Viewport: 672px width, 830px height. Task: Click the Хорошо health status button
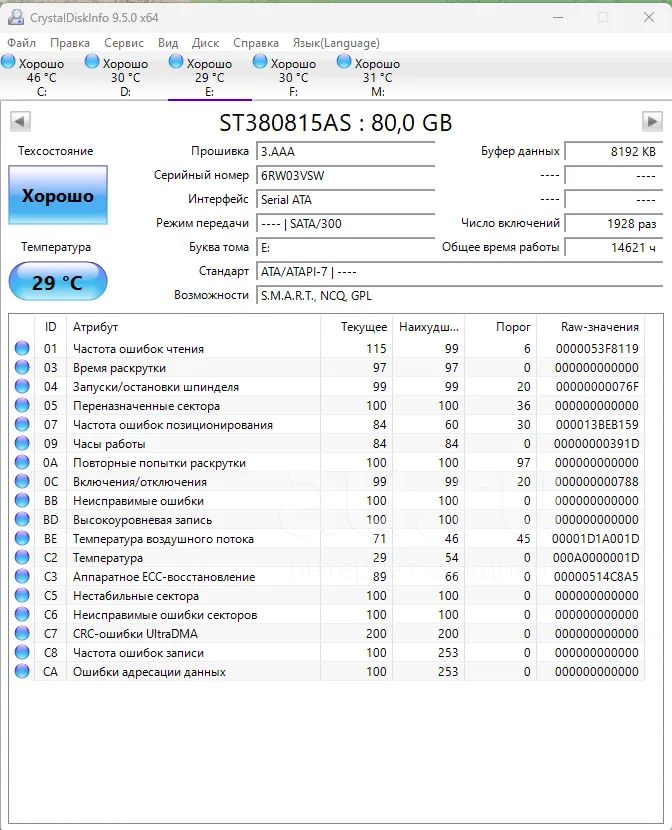(58, 195)
